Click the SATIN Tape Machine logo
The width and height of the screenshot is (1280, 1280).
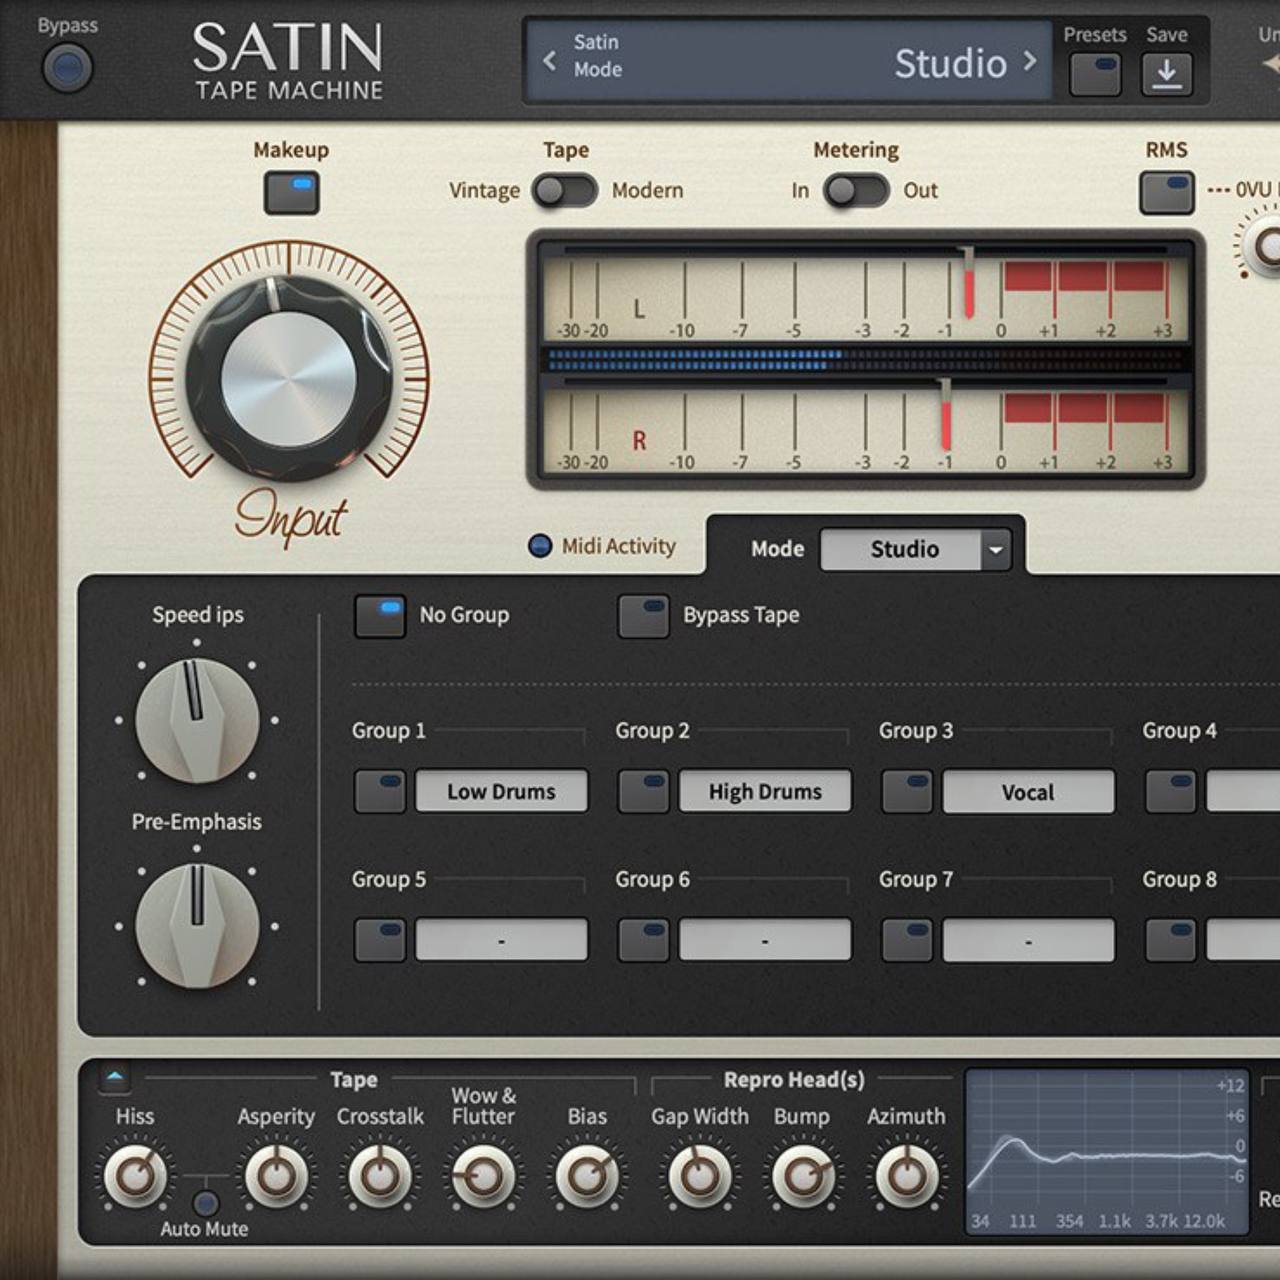tap(288, 62)
